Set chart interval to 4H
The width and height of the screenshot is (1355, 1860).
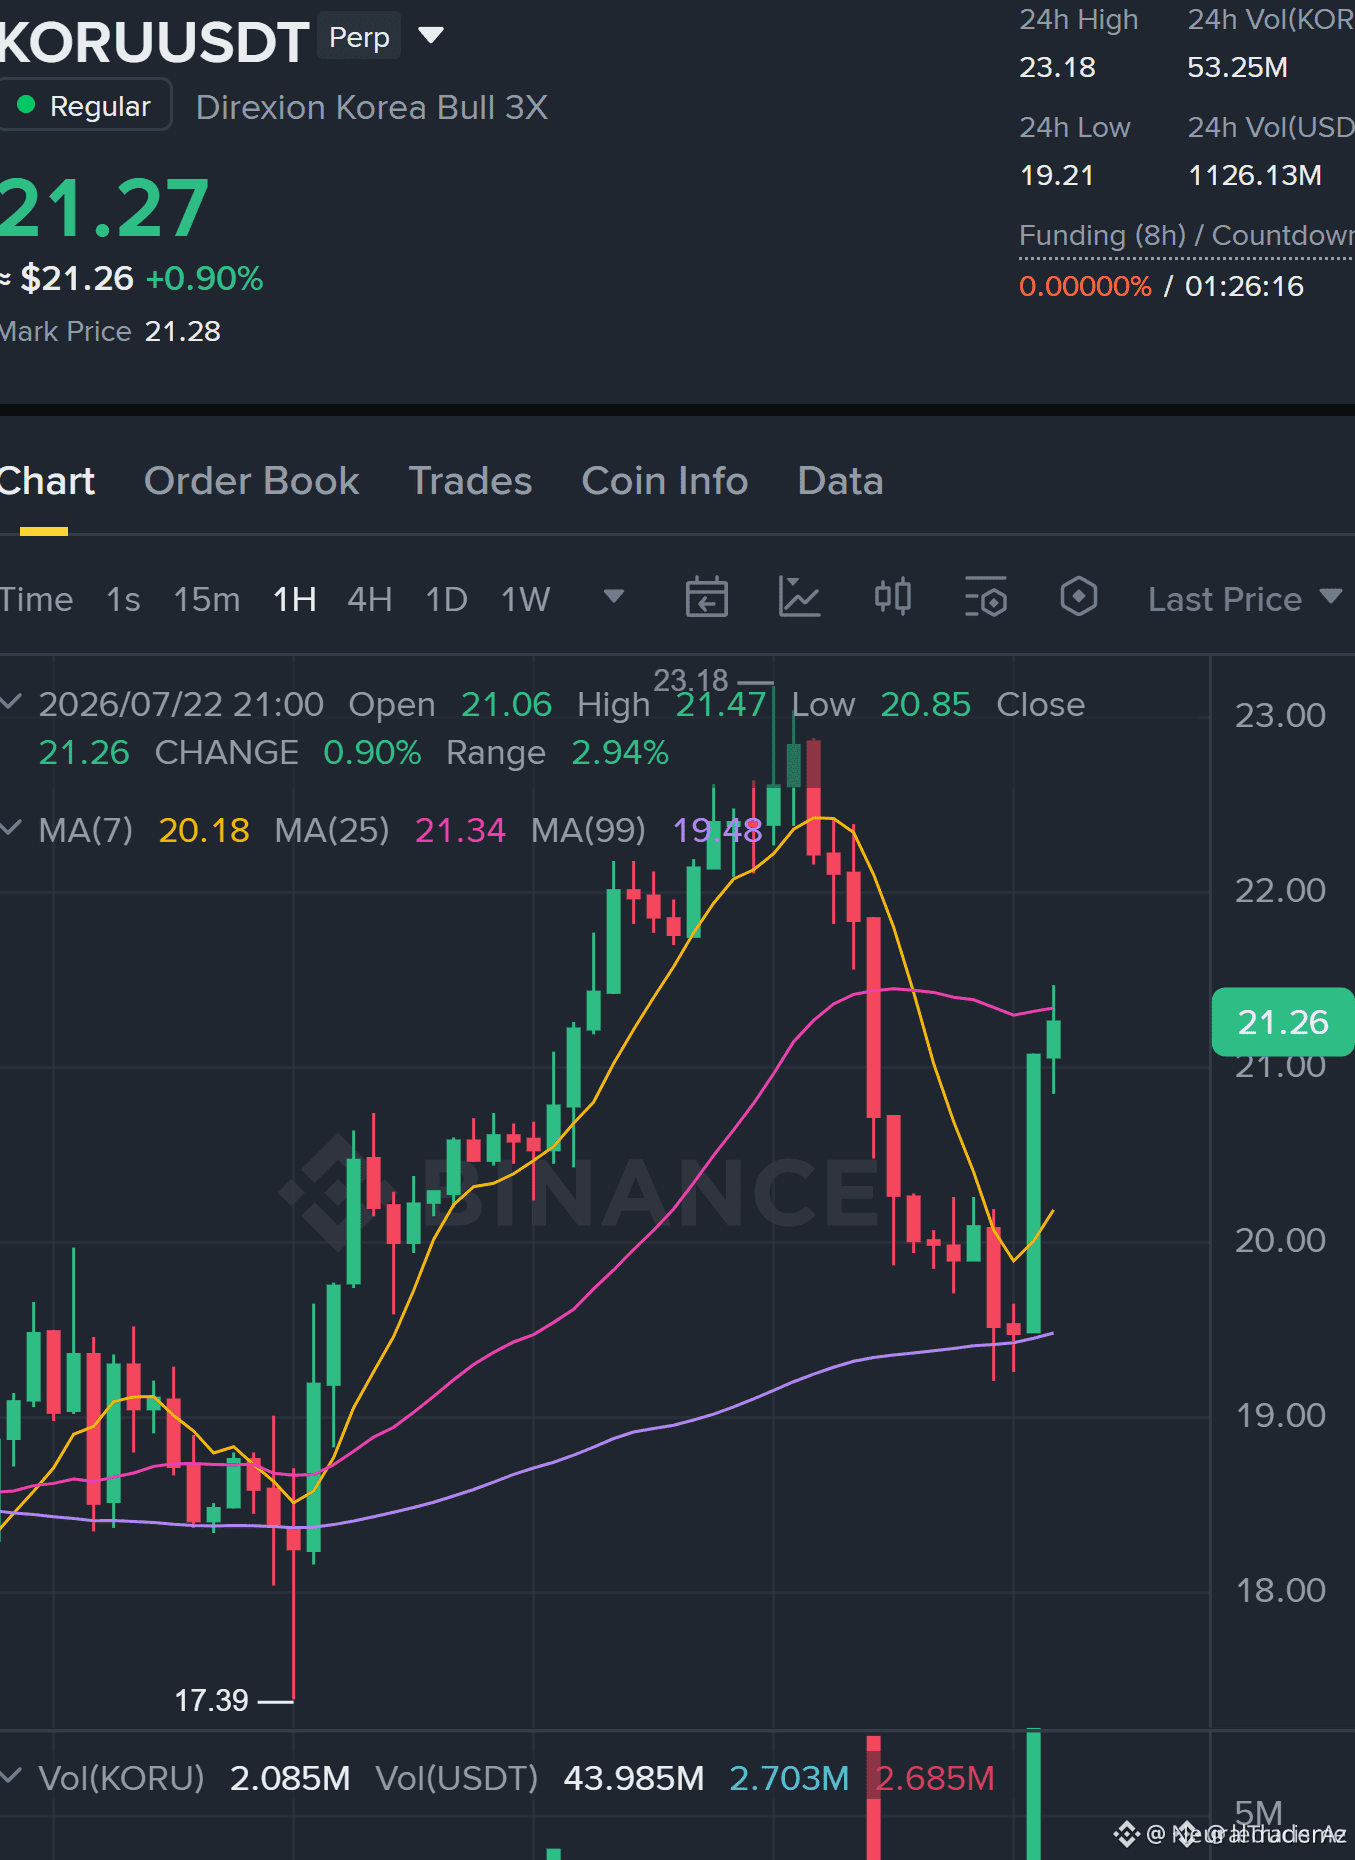tap(370, 599)
